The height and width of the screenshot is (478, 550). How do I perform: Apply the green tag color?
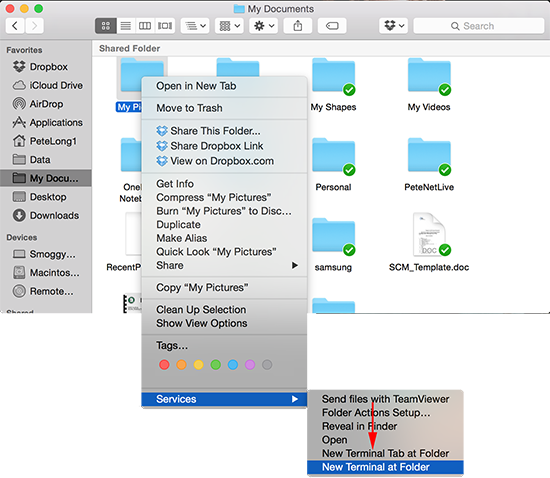(216, 365)
